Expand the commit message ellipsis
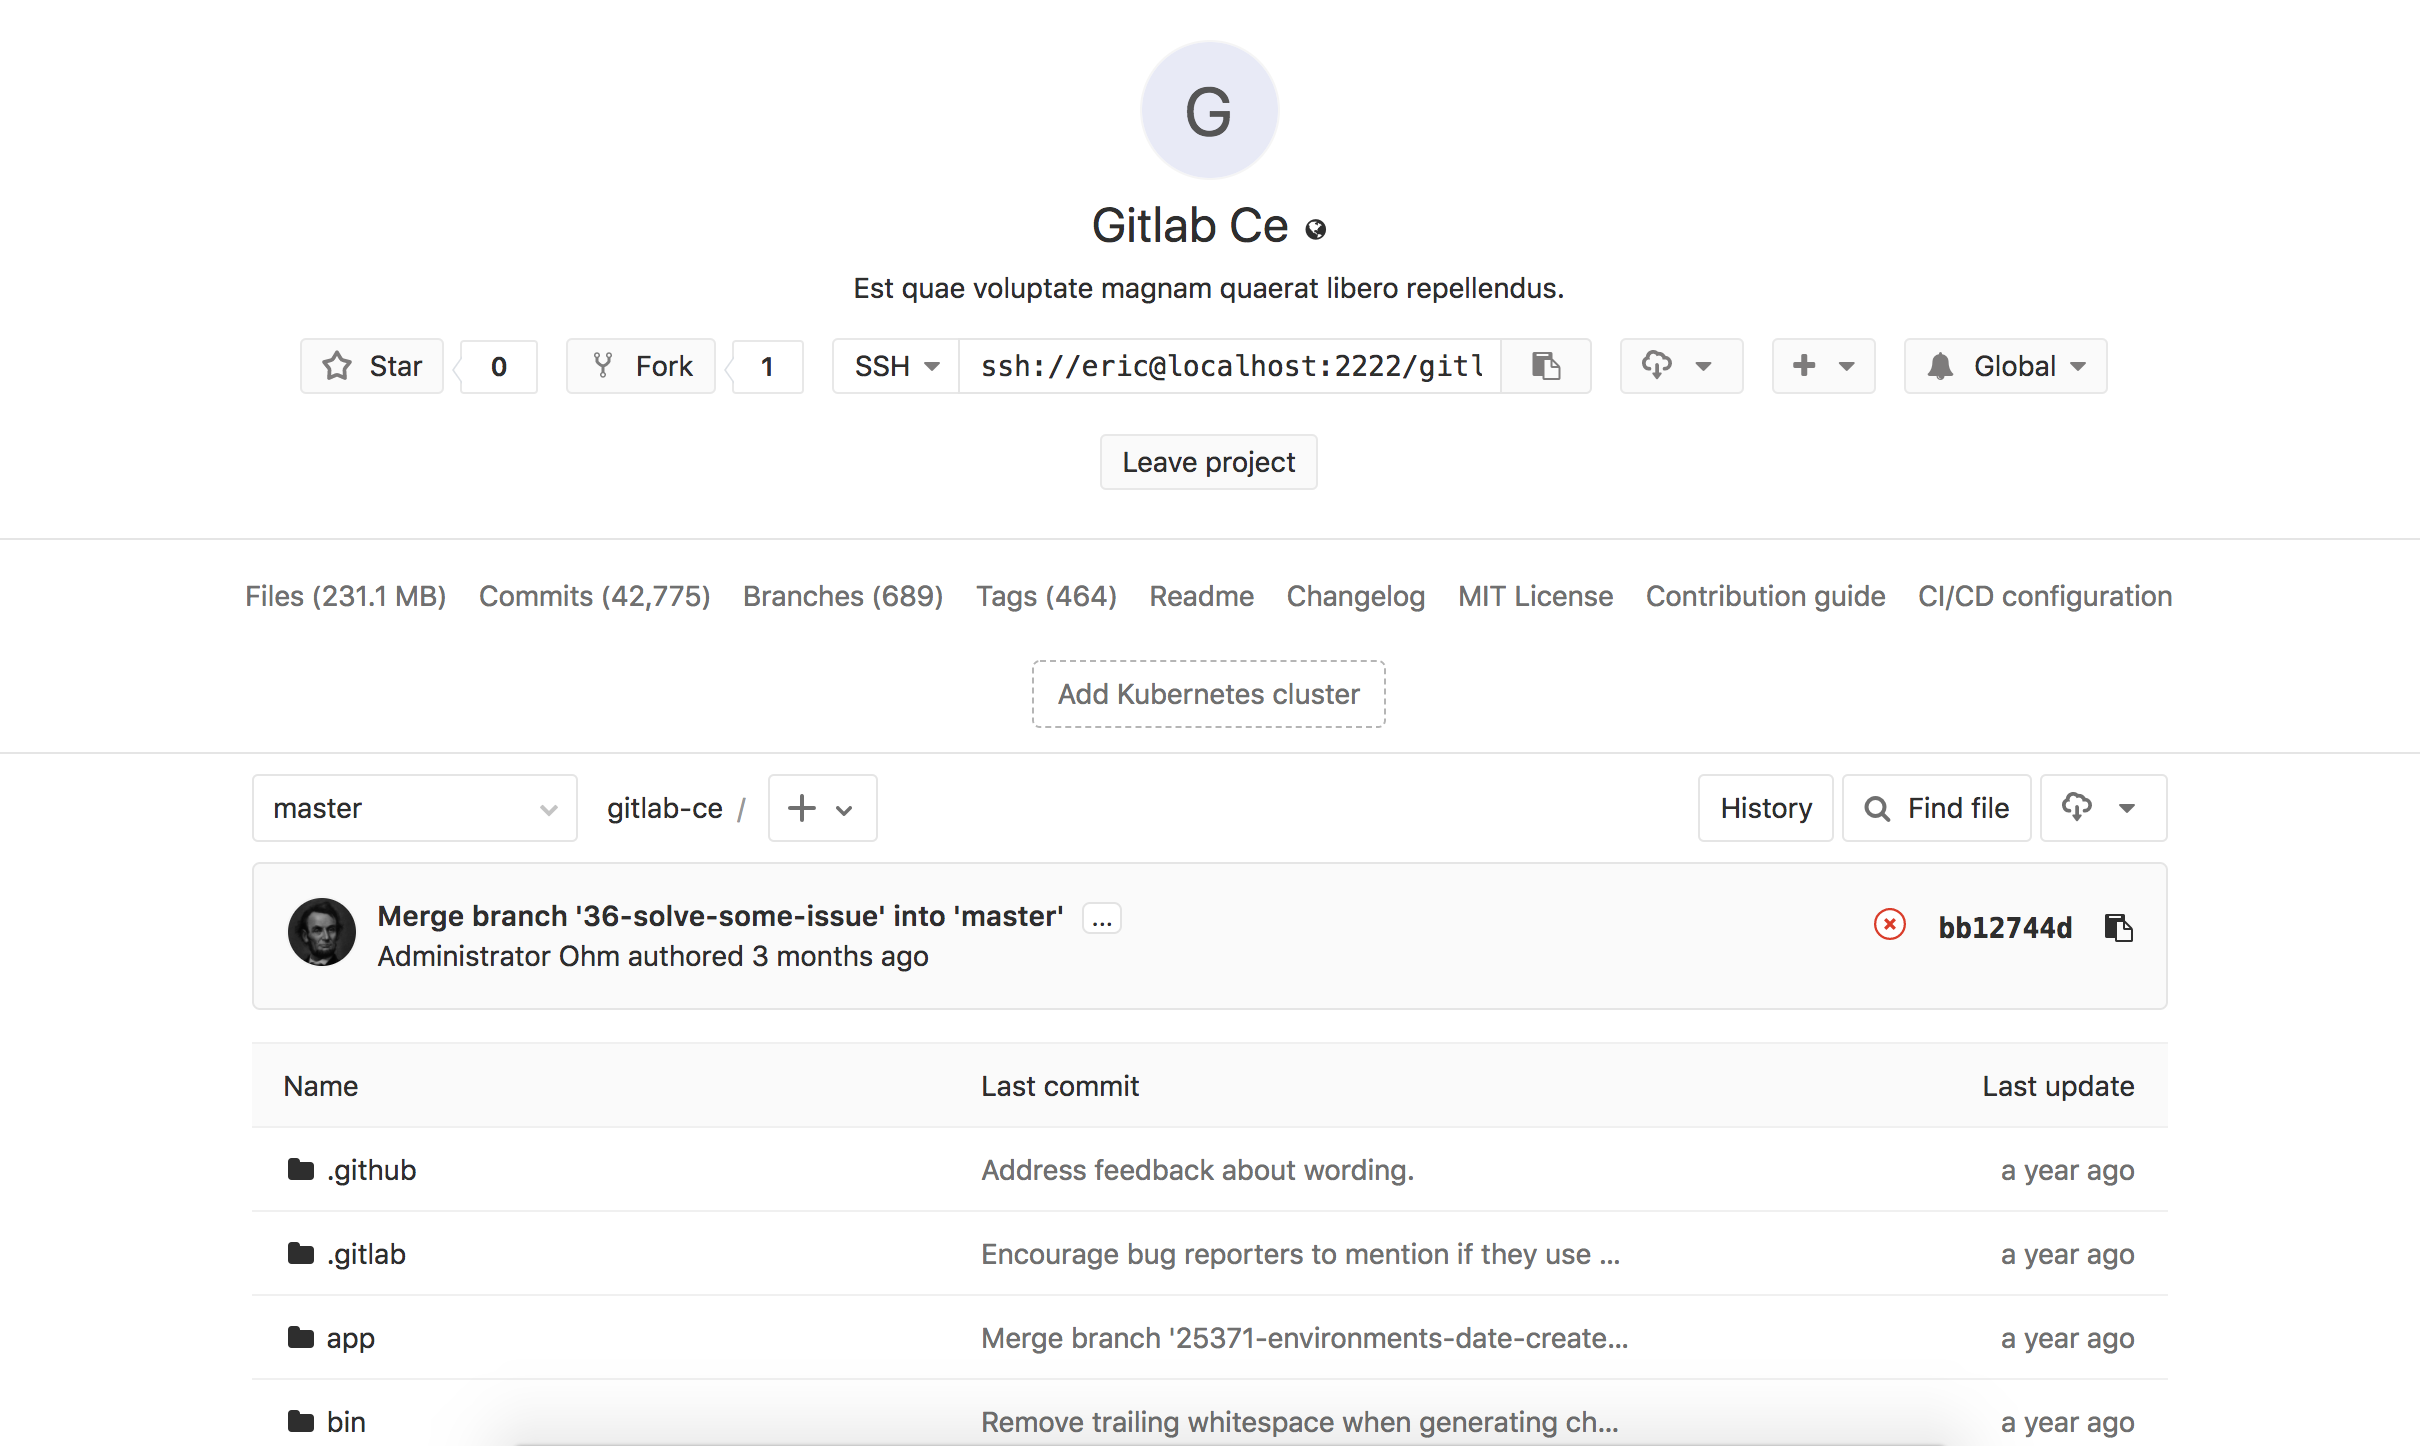The height and width of the screenshot is (1446, 2420). tap(1102, 919)
